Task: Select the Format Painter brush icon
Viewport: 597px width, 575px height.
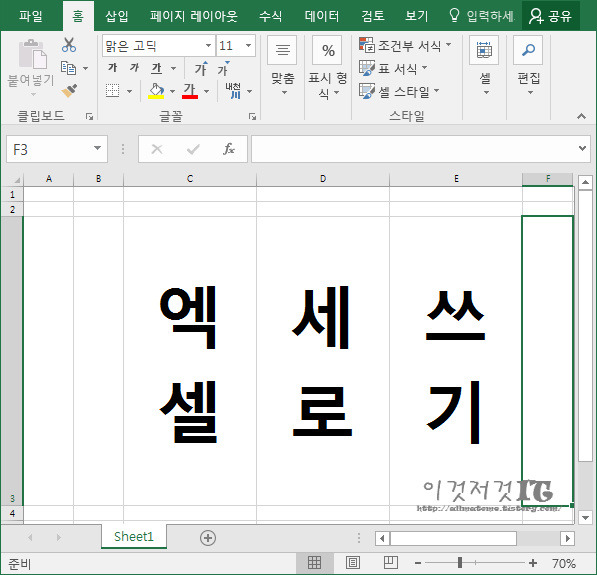Action: click(69, 91)
